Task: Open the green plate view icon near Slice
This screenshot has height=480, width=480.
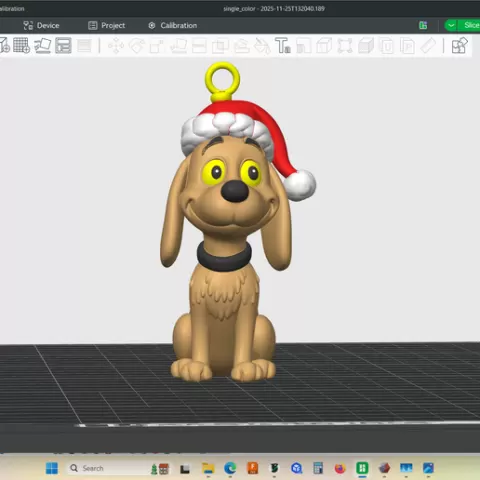Action: [x=423, y=25]
